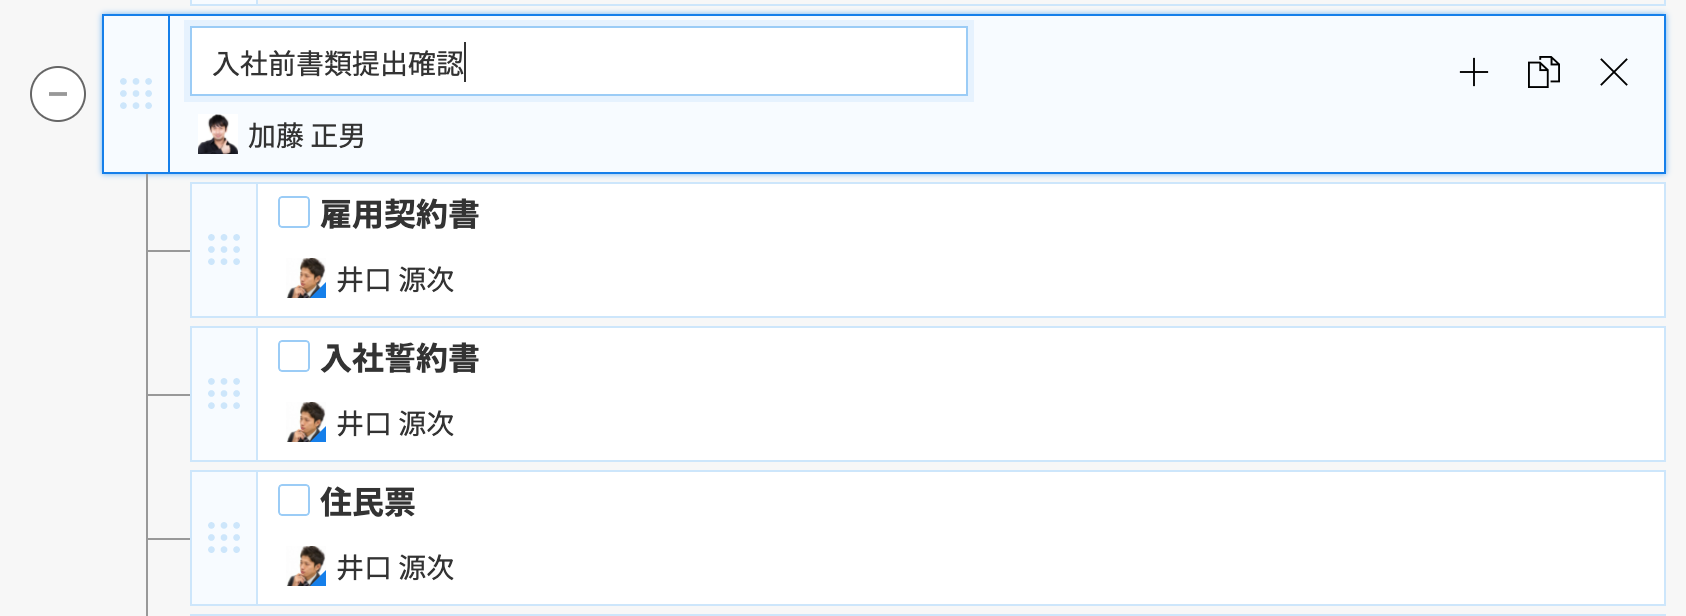Click the drag handle of 雇用契約書 row
Screen dimensions: 1686x616
(224, 250)
